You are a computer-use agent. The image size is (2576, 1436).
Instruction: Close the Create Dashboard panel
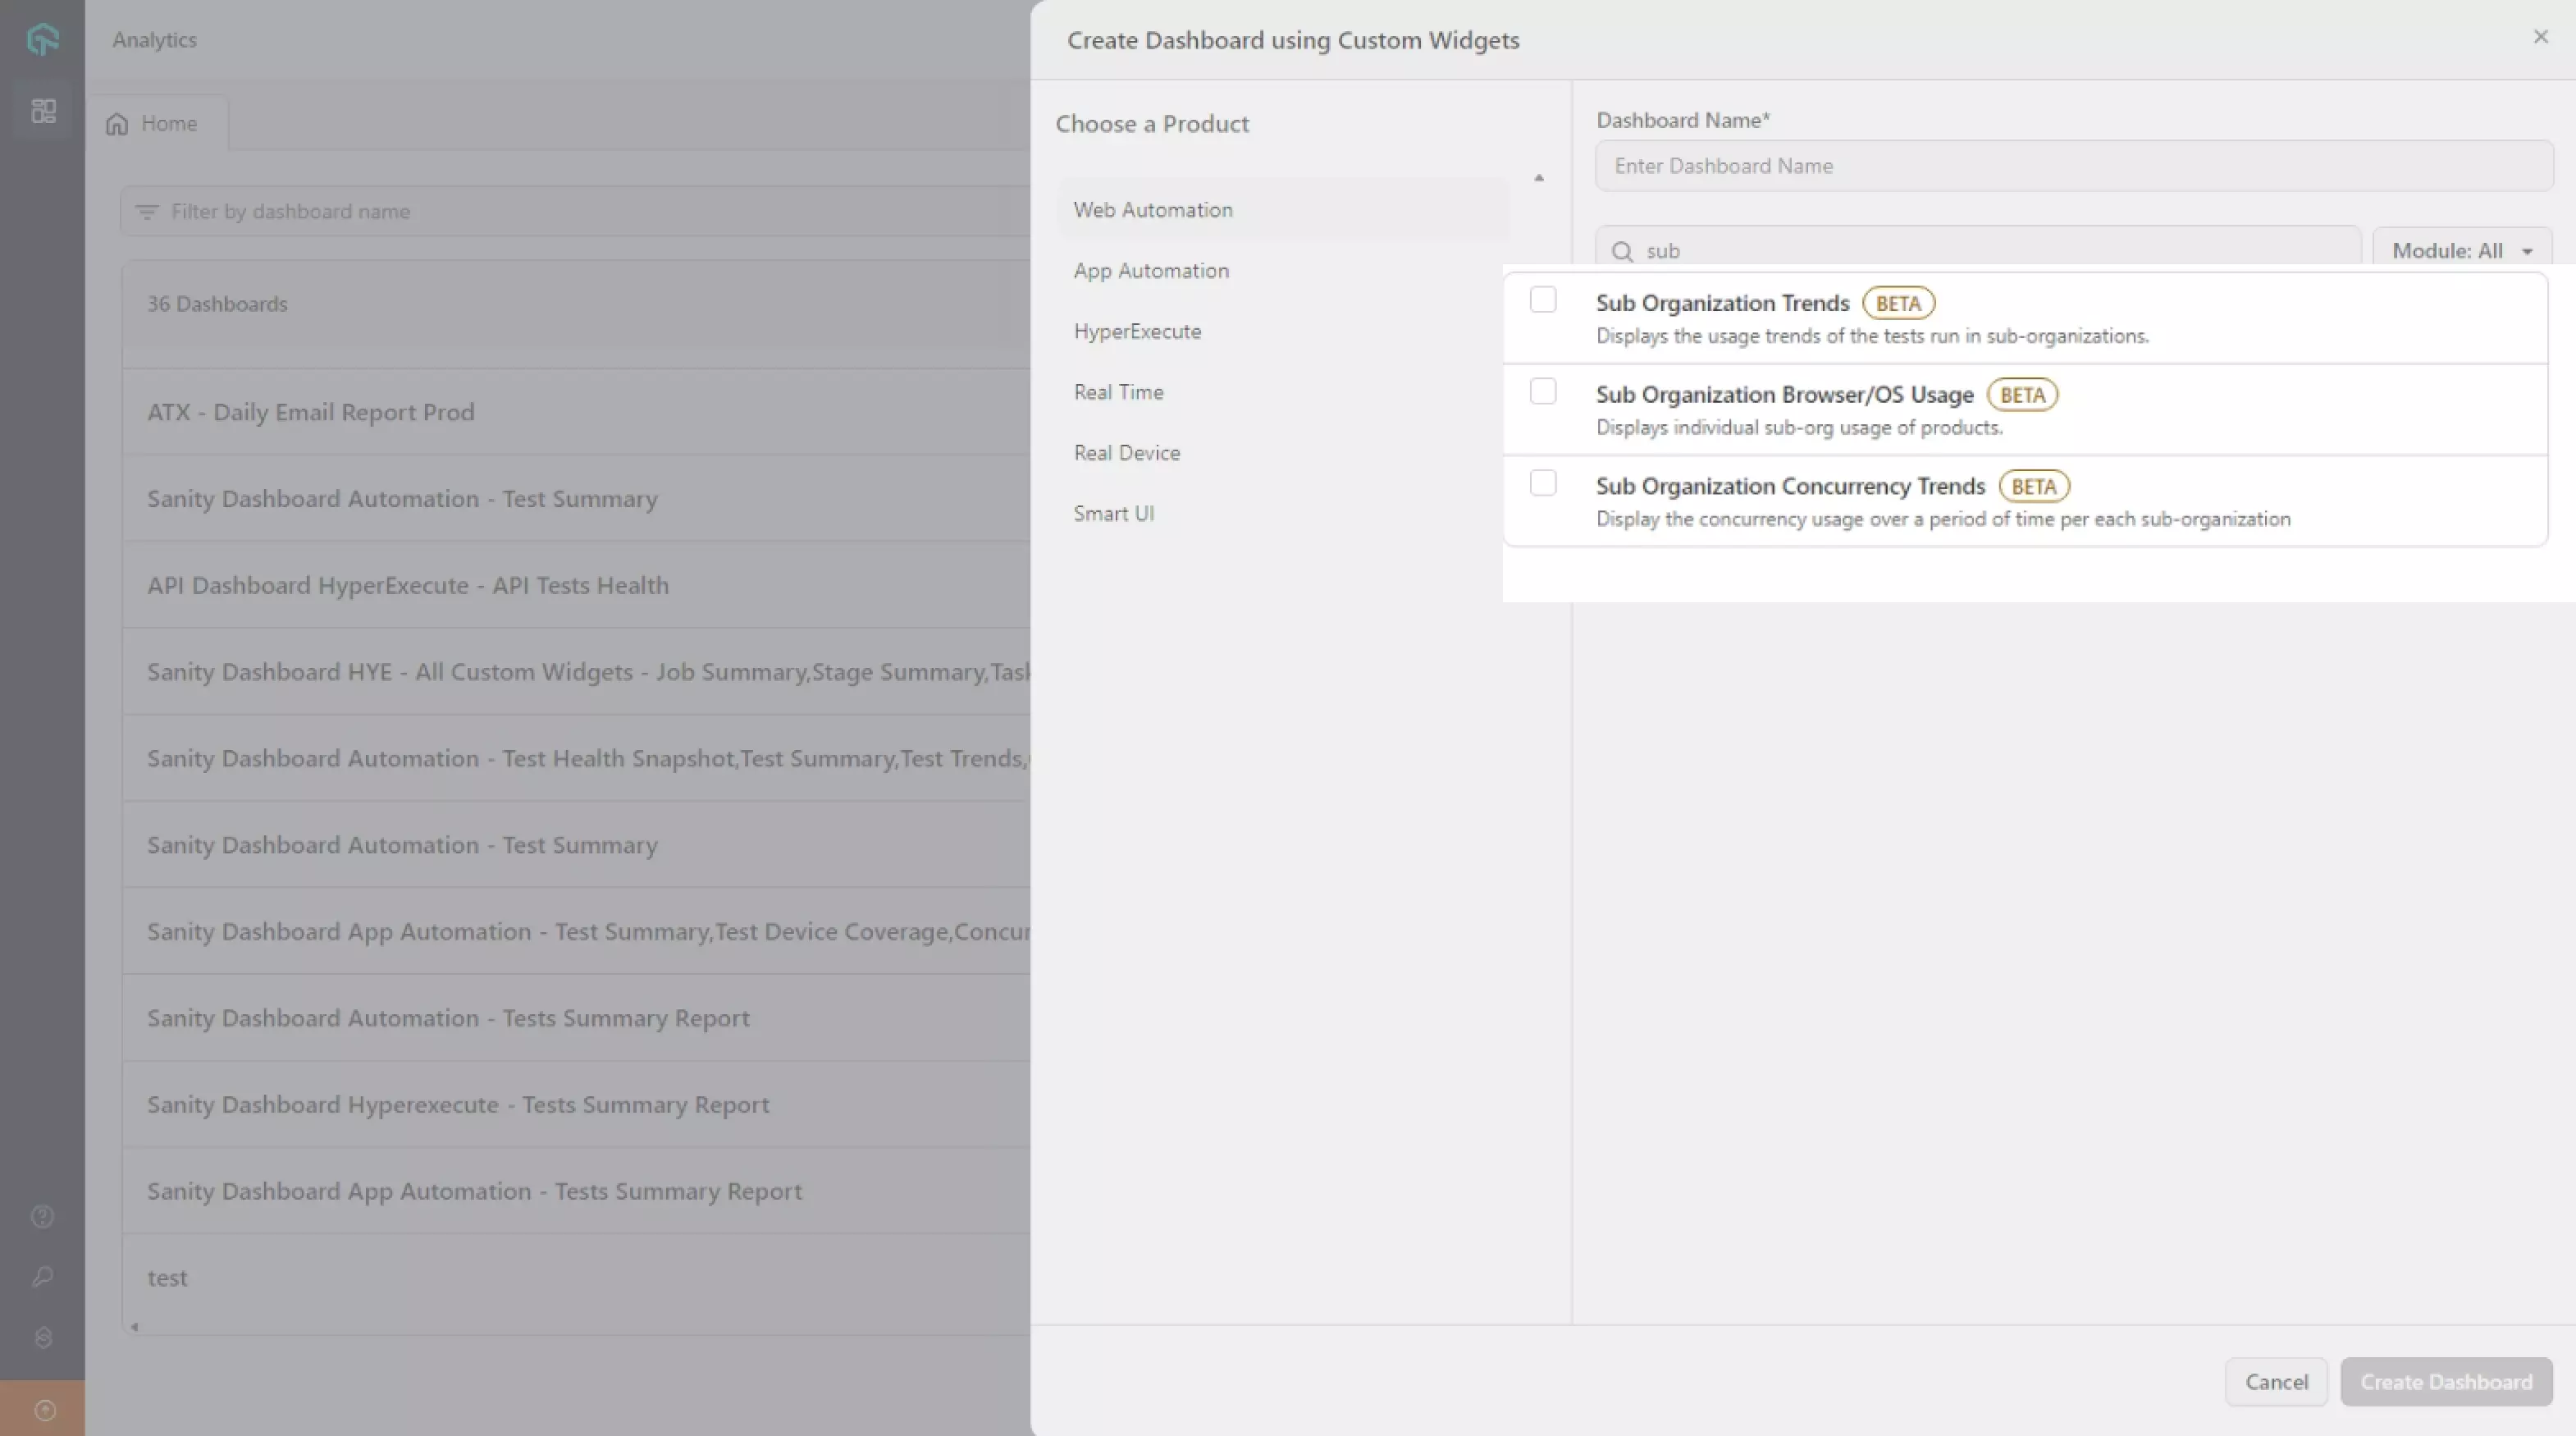click(2540, 37)
